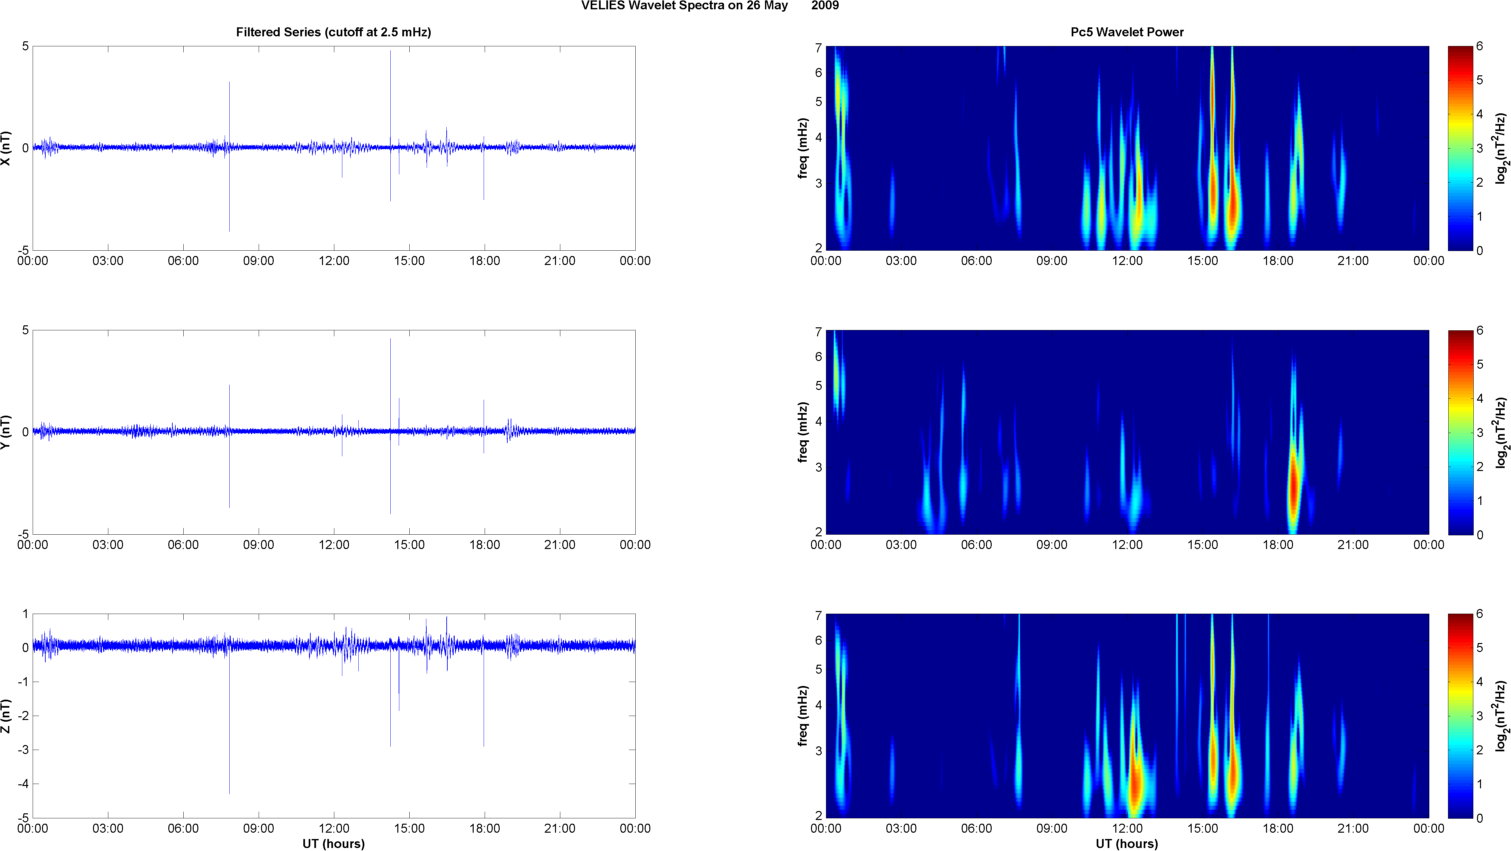Click the '7' frequency tick on the Y spectrogram
This screenshot has width=1511, height=851.
pos(818,332)
